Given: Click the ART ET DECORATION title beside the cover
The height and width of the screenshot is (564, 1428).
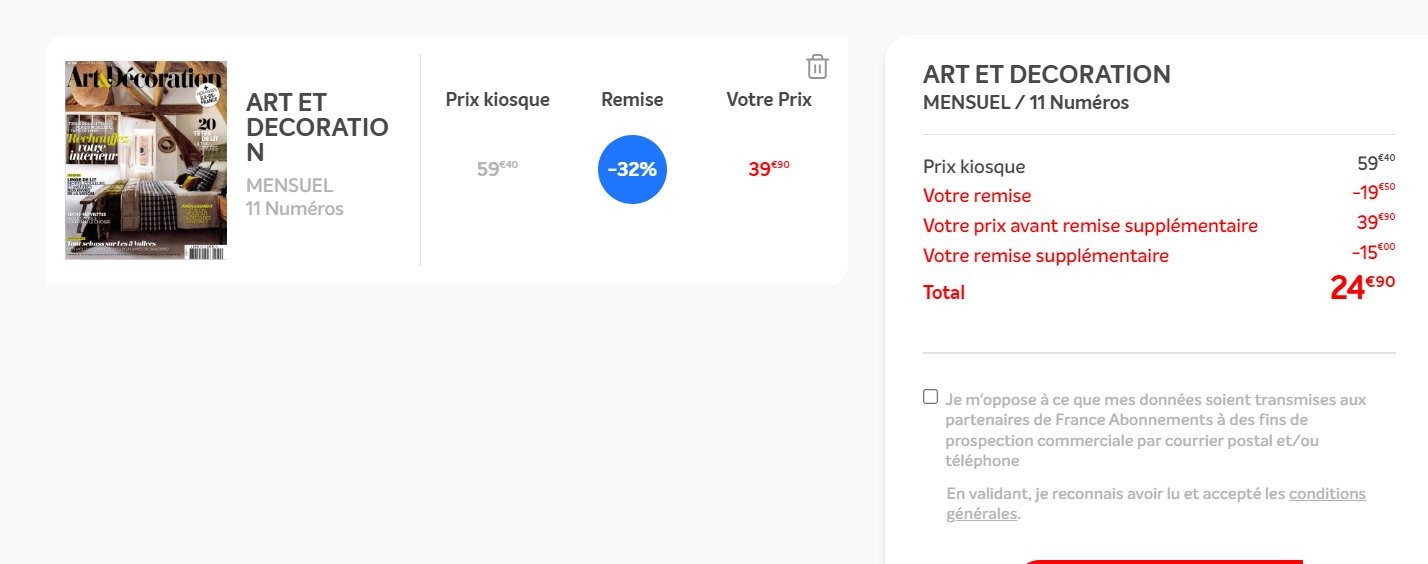Looking at the screenshot, I should coord(317,127).
